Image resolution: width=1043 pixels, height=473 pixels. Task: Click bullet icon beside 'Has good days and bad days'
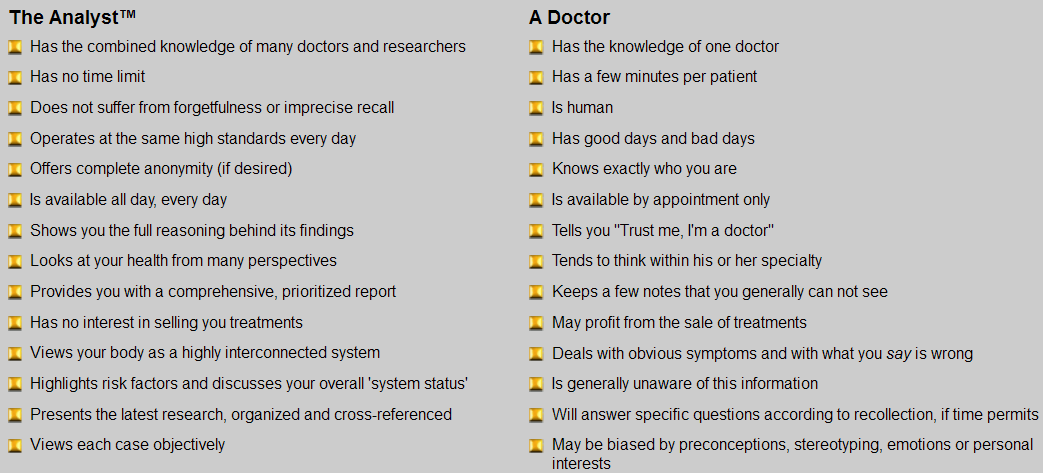536,139
